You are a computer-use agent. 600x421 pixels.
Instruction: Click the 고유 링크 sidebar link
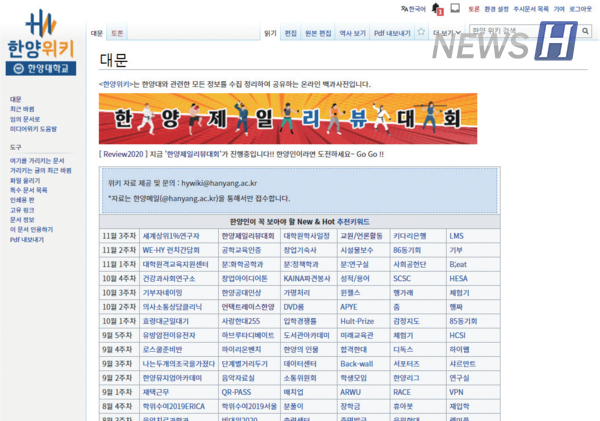(x=22, y=210)
